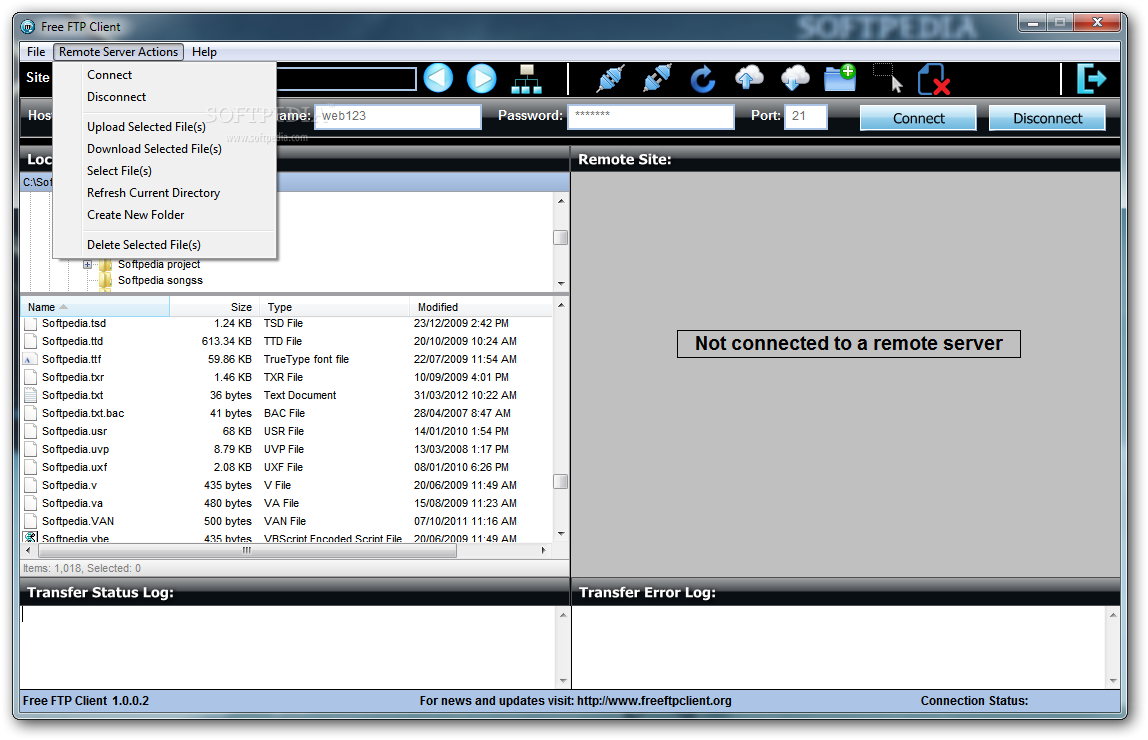
Task: Click the blue Disconnect button
Action: click(1047, 118)
